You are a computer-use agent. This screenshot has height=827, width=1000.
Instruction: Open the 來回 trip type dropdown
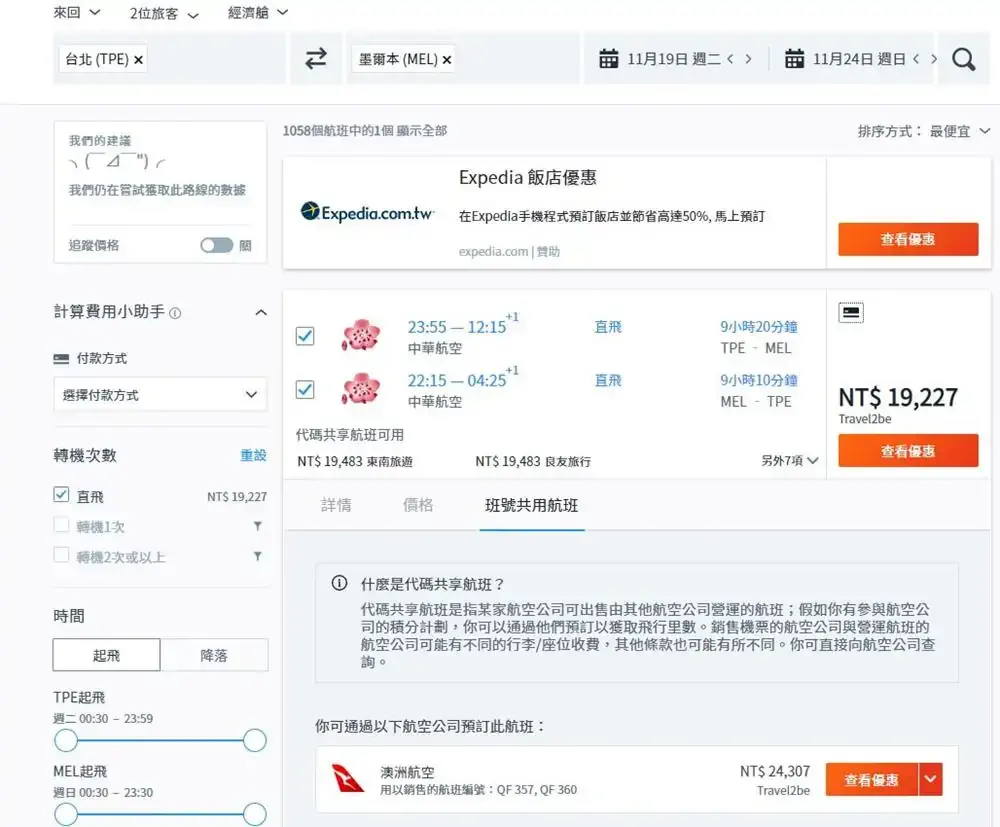tap(77, 12)
